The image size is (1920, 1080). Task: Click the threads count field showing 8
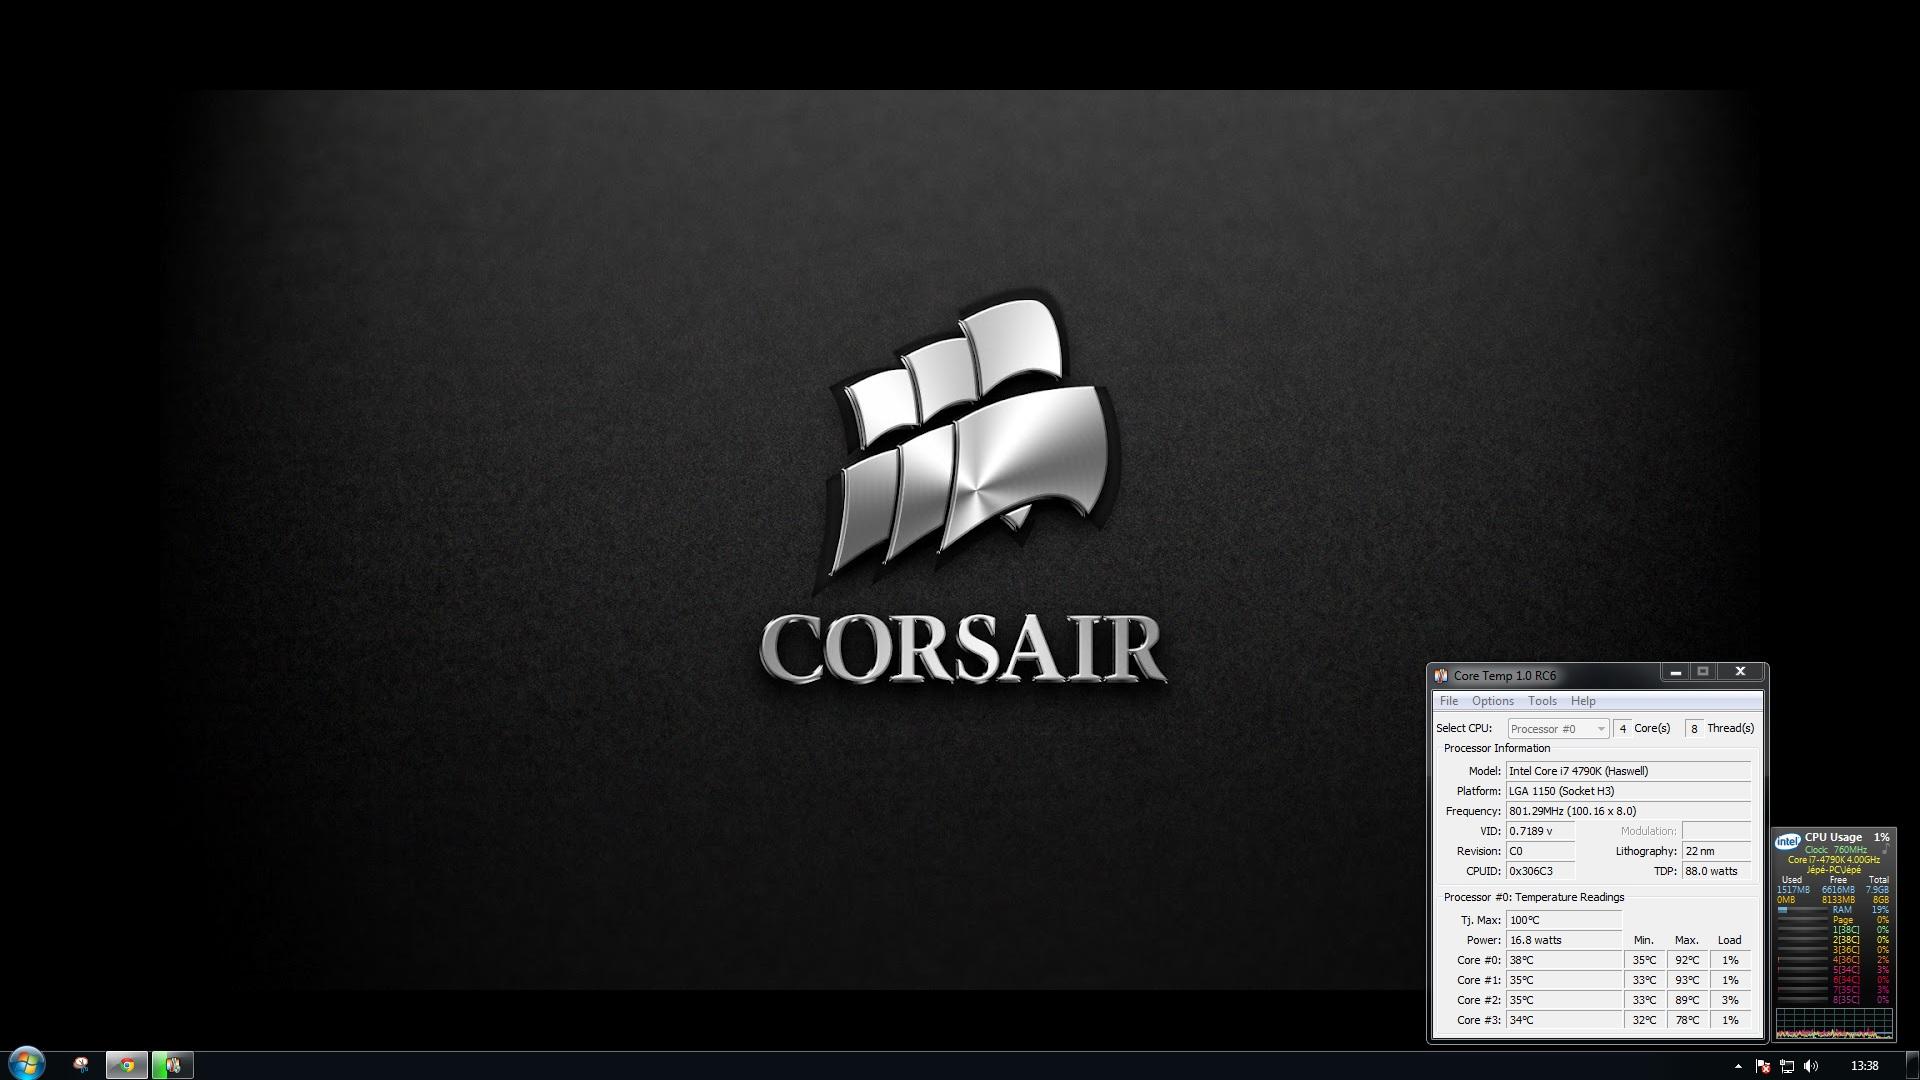[1694, 729]
